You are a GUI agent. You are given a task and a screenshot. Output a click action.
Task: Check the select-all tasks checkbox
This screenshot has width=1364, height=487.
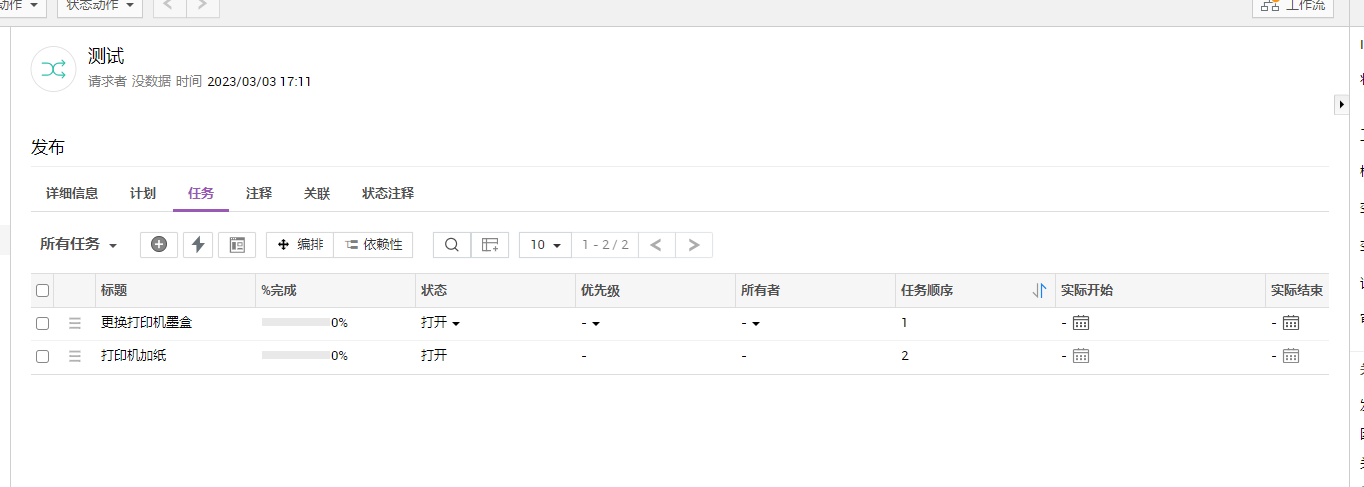(42, 291)
